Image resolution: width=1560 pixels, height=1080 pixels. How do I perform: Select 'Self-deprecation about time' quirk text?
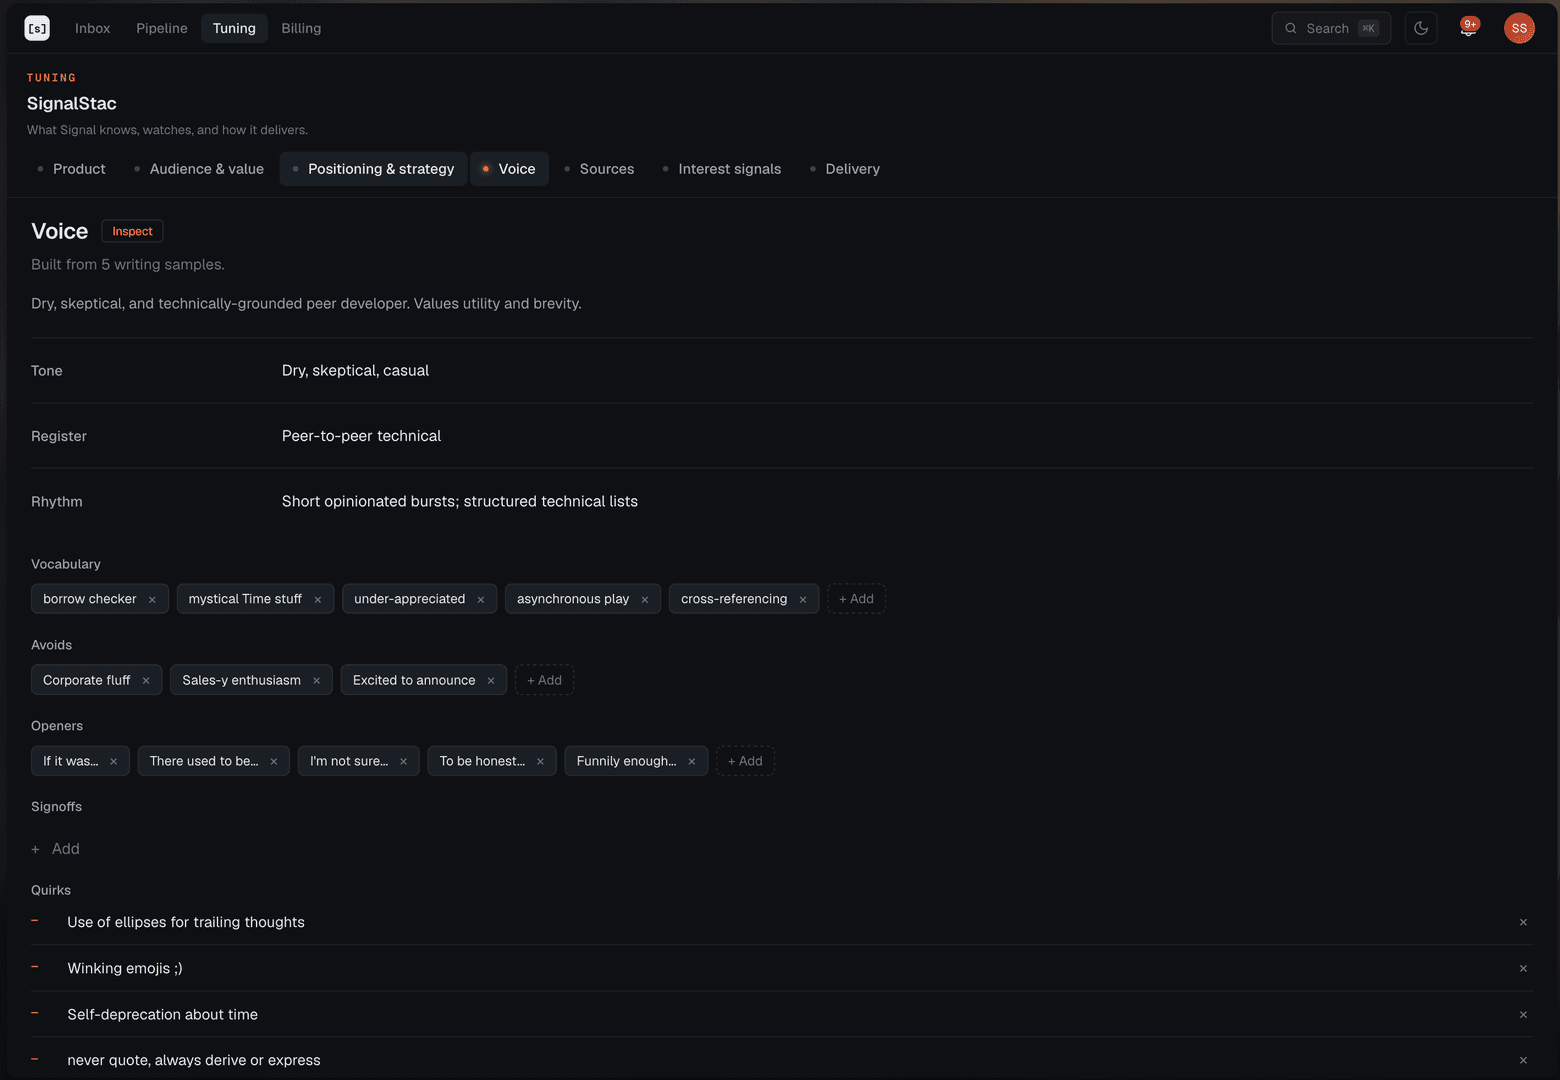163,1014
